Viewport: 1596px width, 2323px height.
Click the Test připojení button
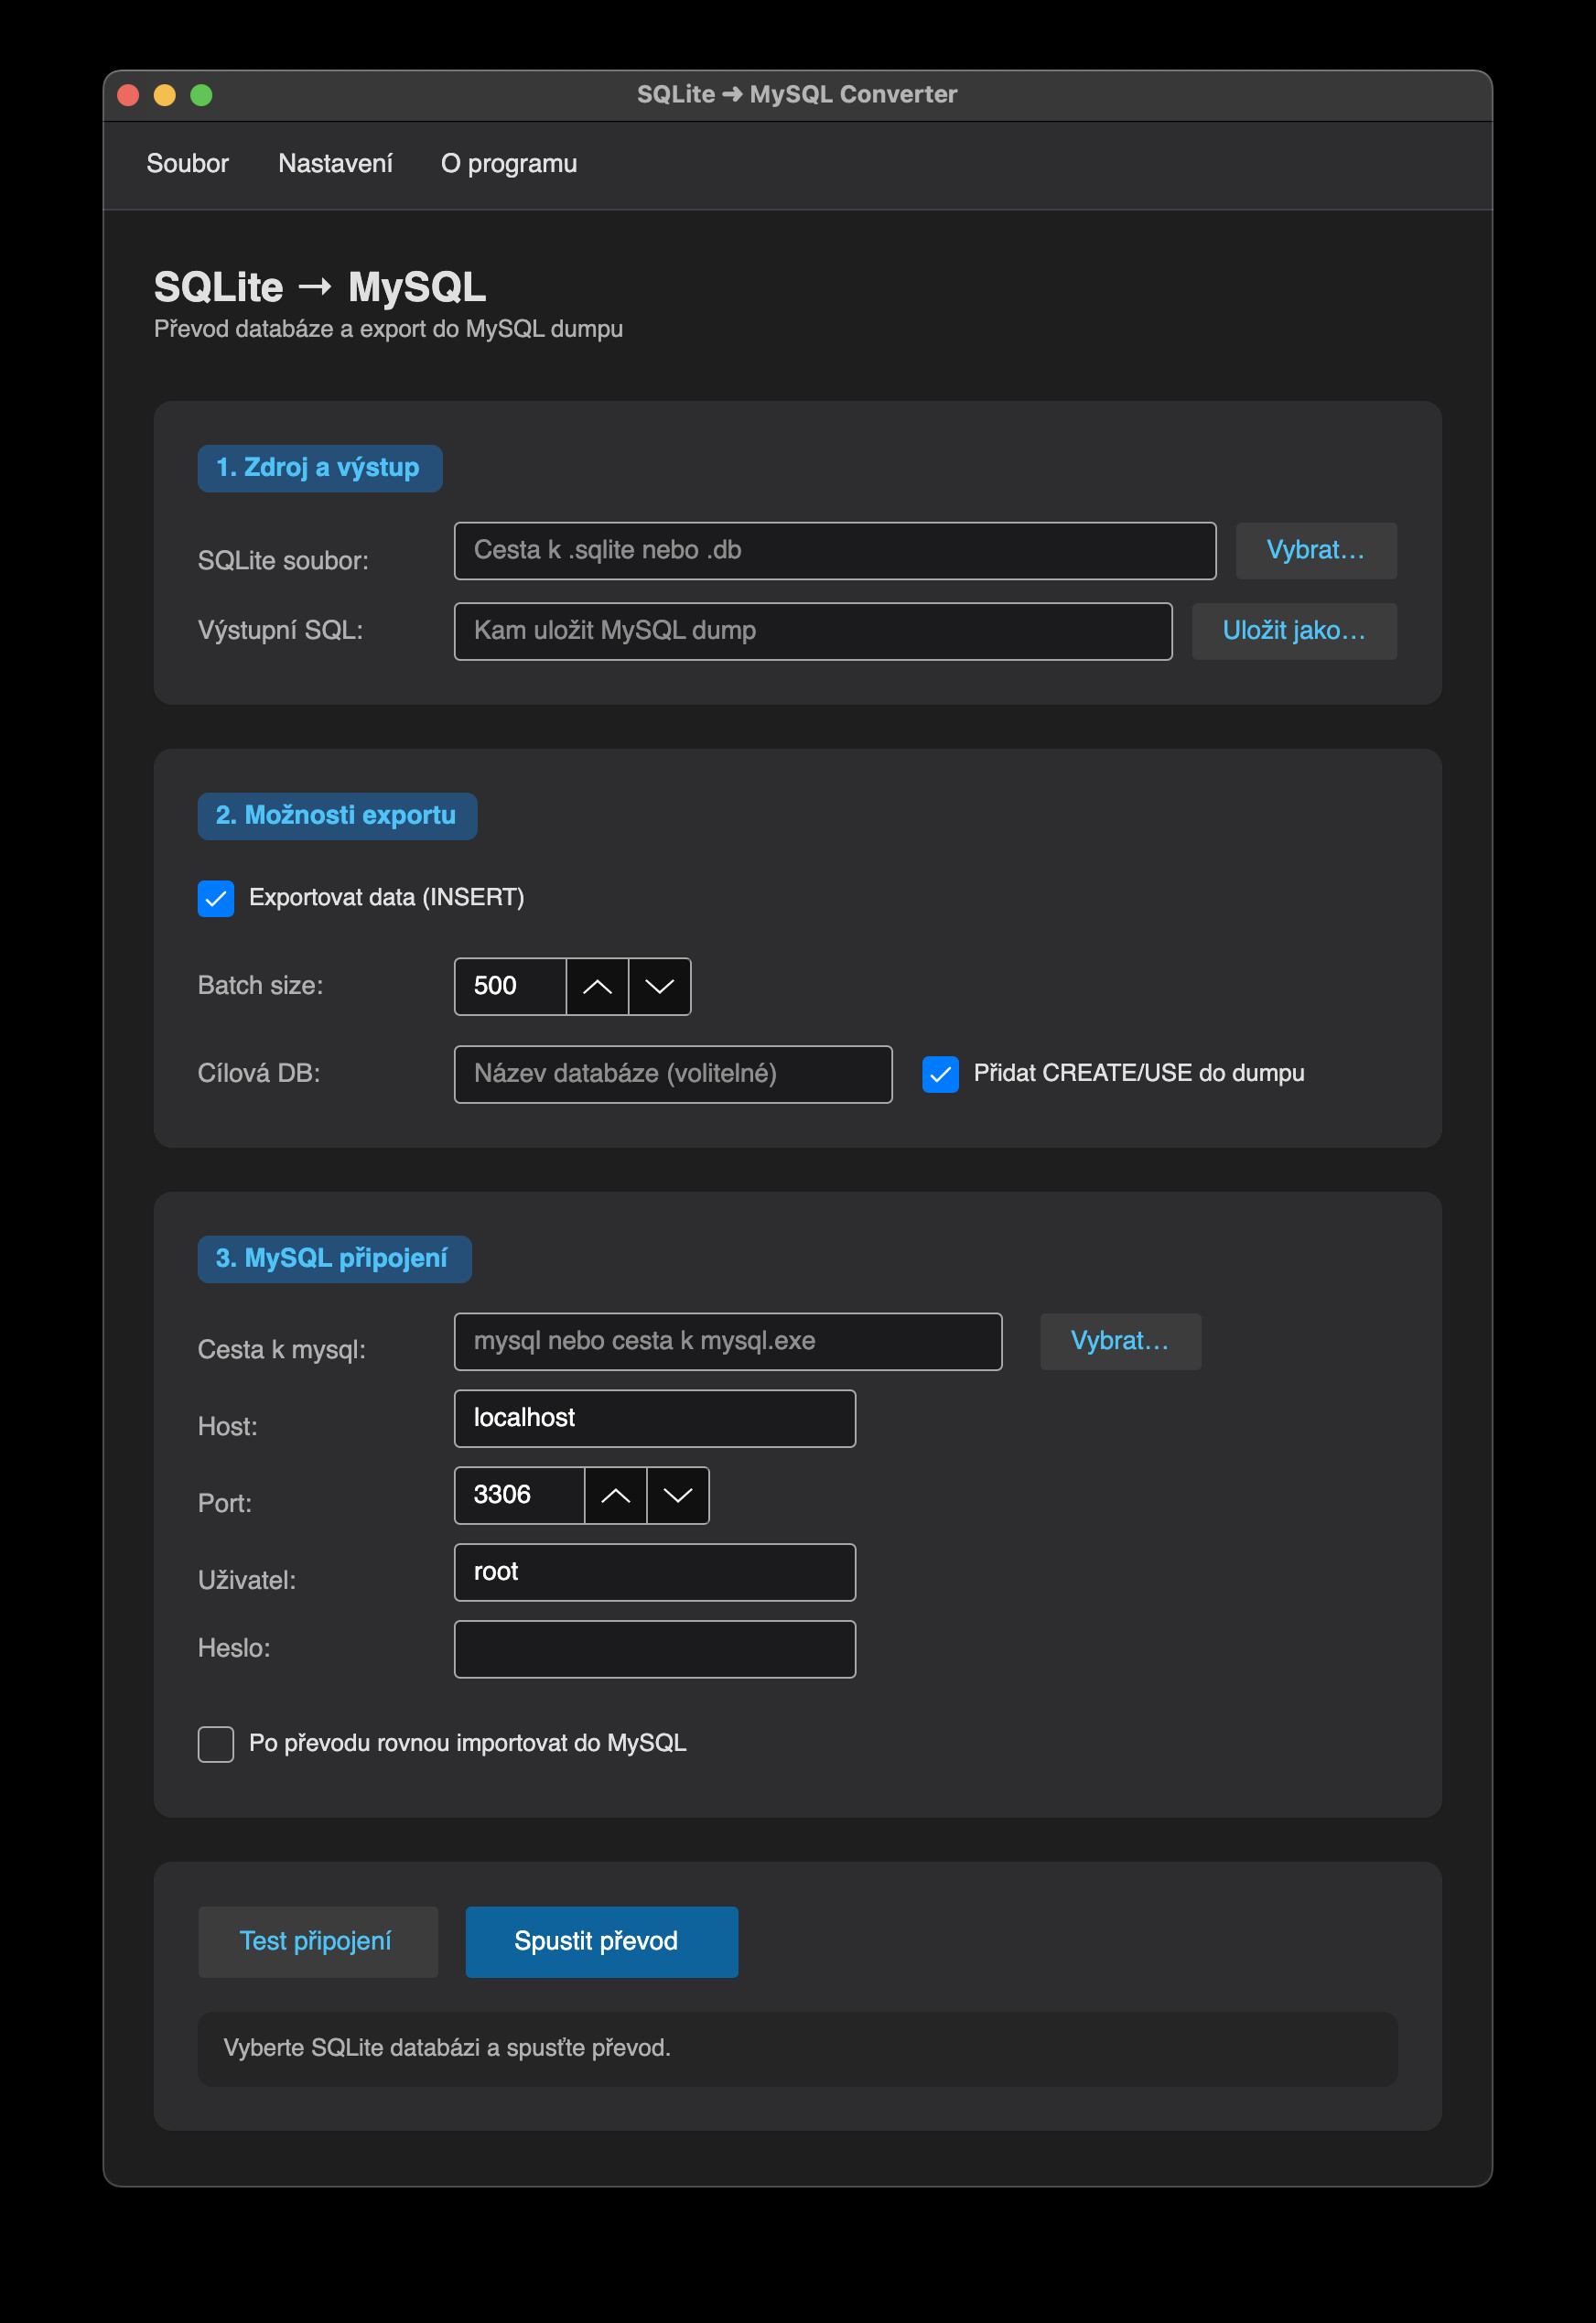click(318, 1941)
